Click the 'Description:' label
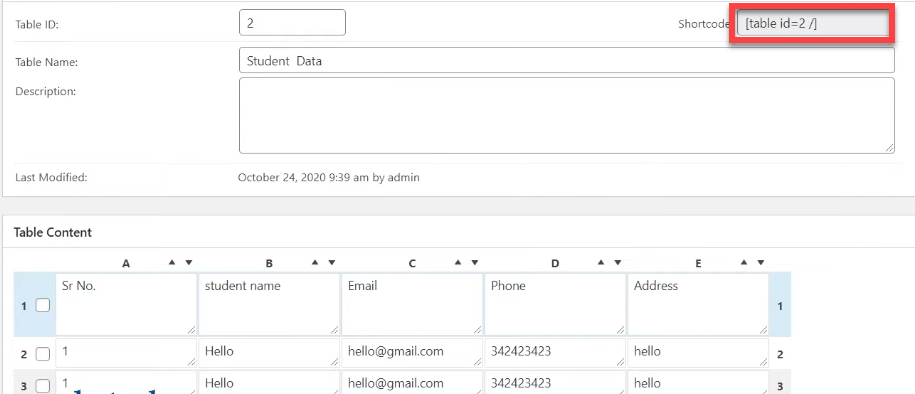The image size is (915, 394). (46, 92)
